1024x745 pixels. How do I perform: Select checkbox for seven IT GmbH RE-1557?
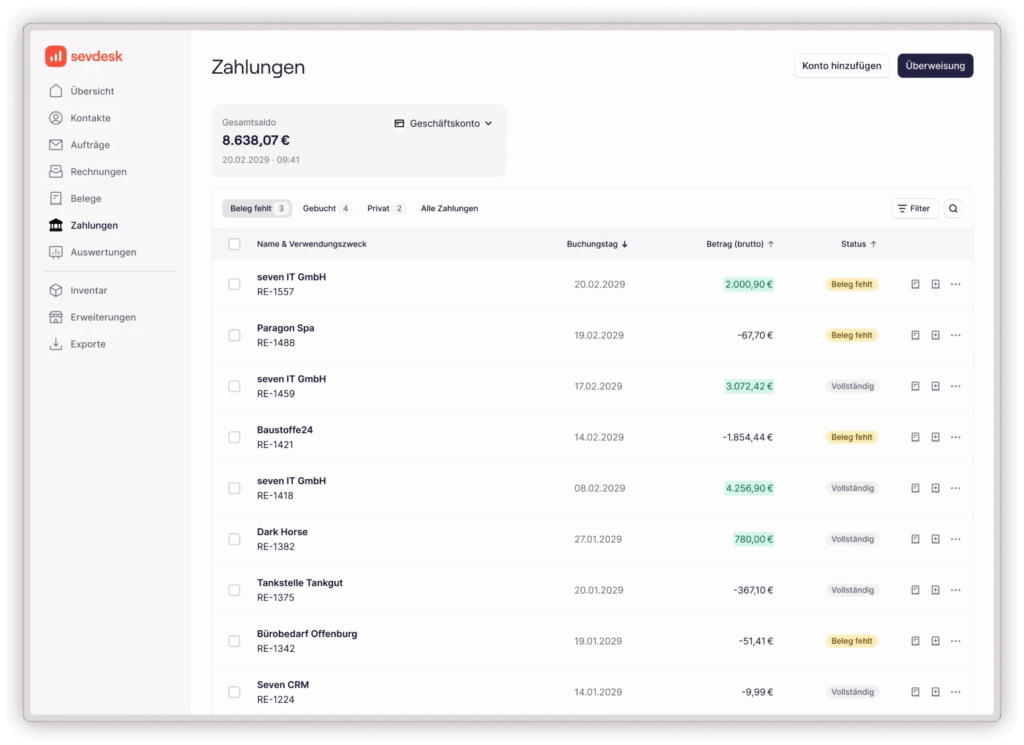234,285
